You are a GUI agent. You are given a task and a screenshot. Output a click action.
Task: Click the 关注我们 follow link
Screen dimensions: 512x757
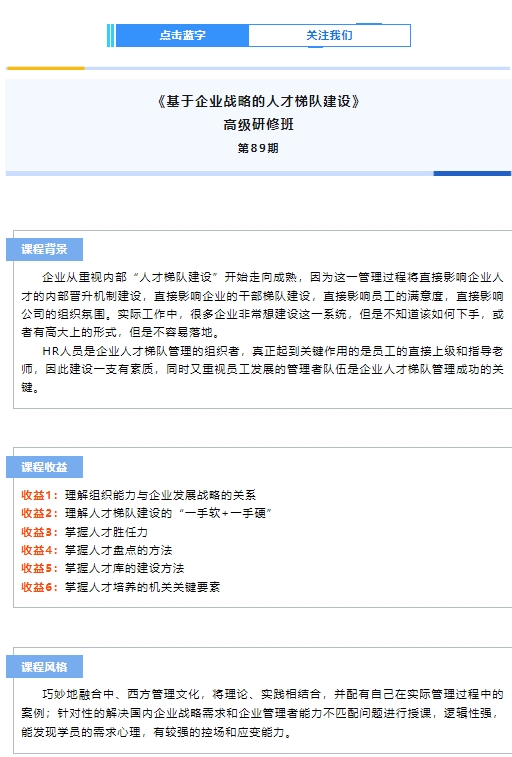(329, 35)
